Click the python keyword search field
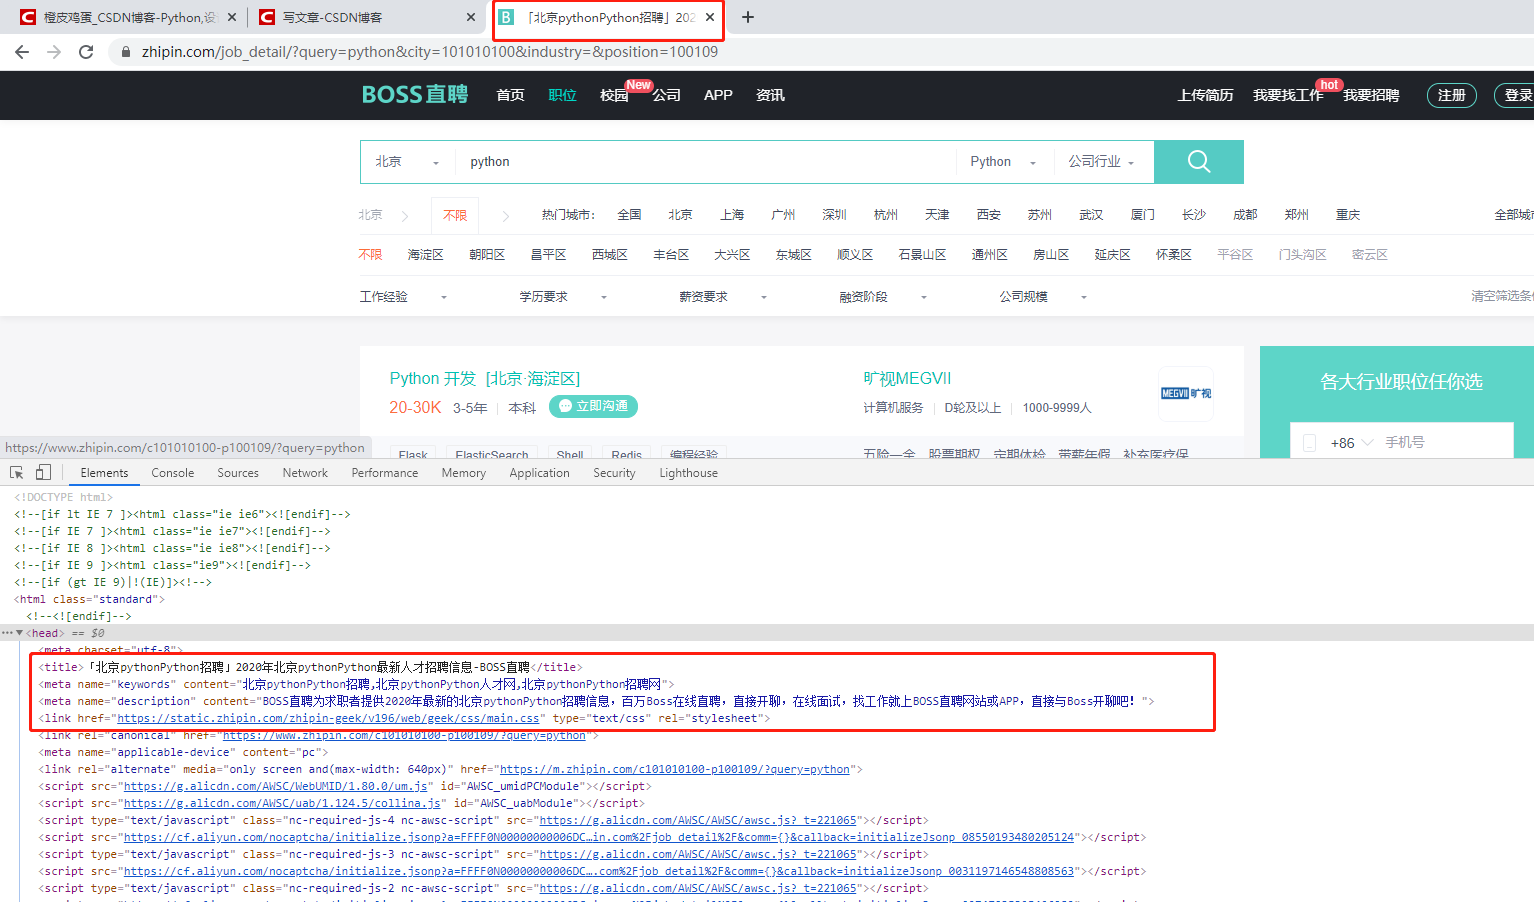The width and height of the screenshot is (1534, 902). point(705,162)
